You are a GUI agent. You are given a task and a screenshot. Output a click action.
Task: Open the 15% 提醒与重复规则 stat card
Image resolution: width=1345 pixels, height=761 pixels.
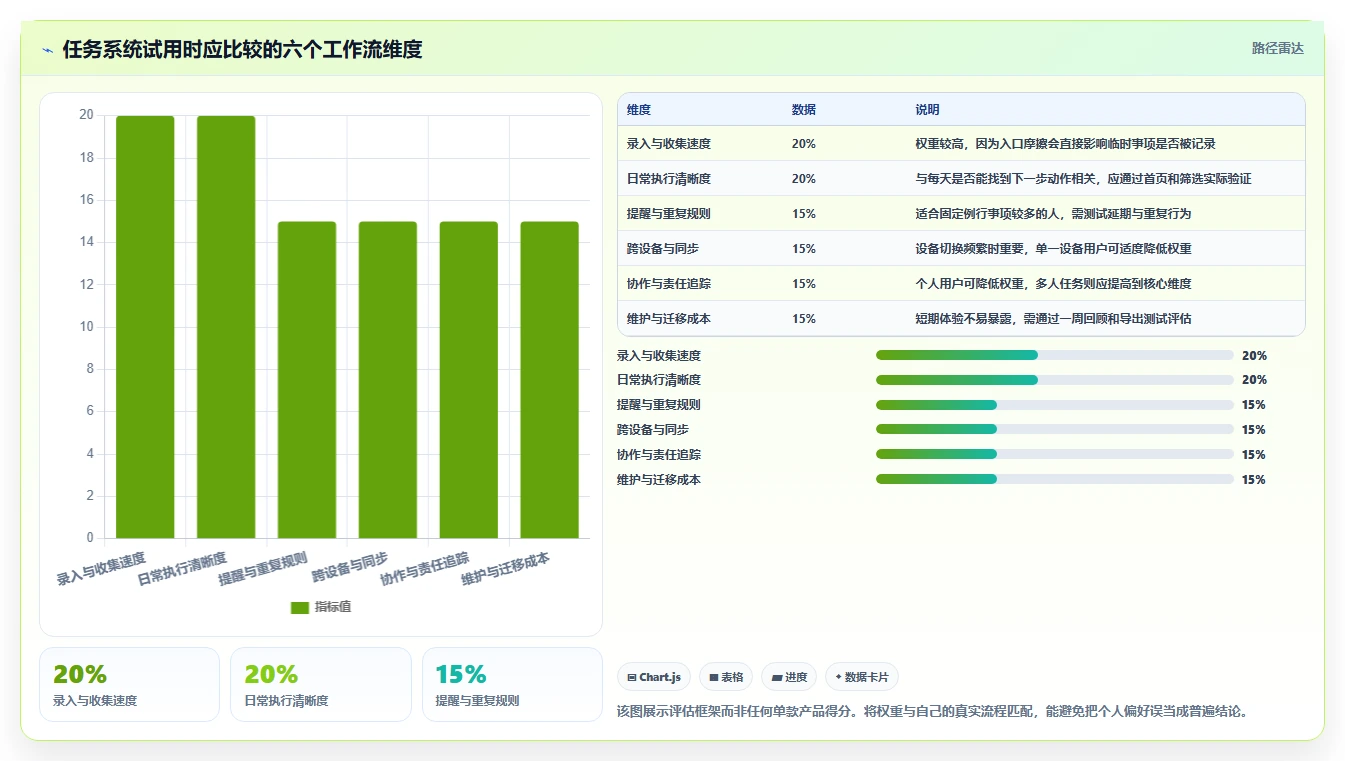(512, 684)
